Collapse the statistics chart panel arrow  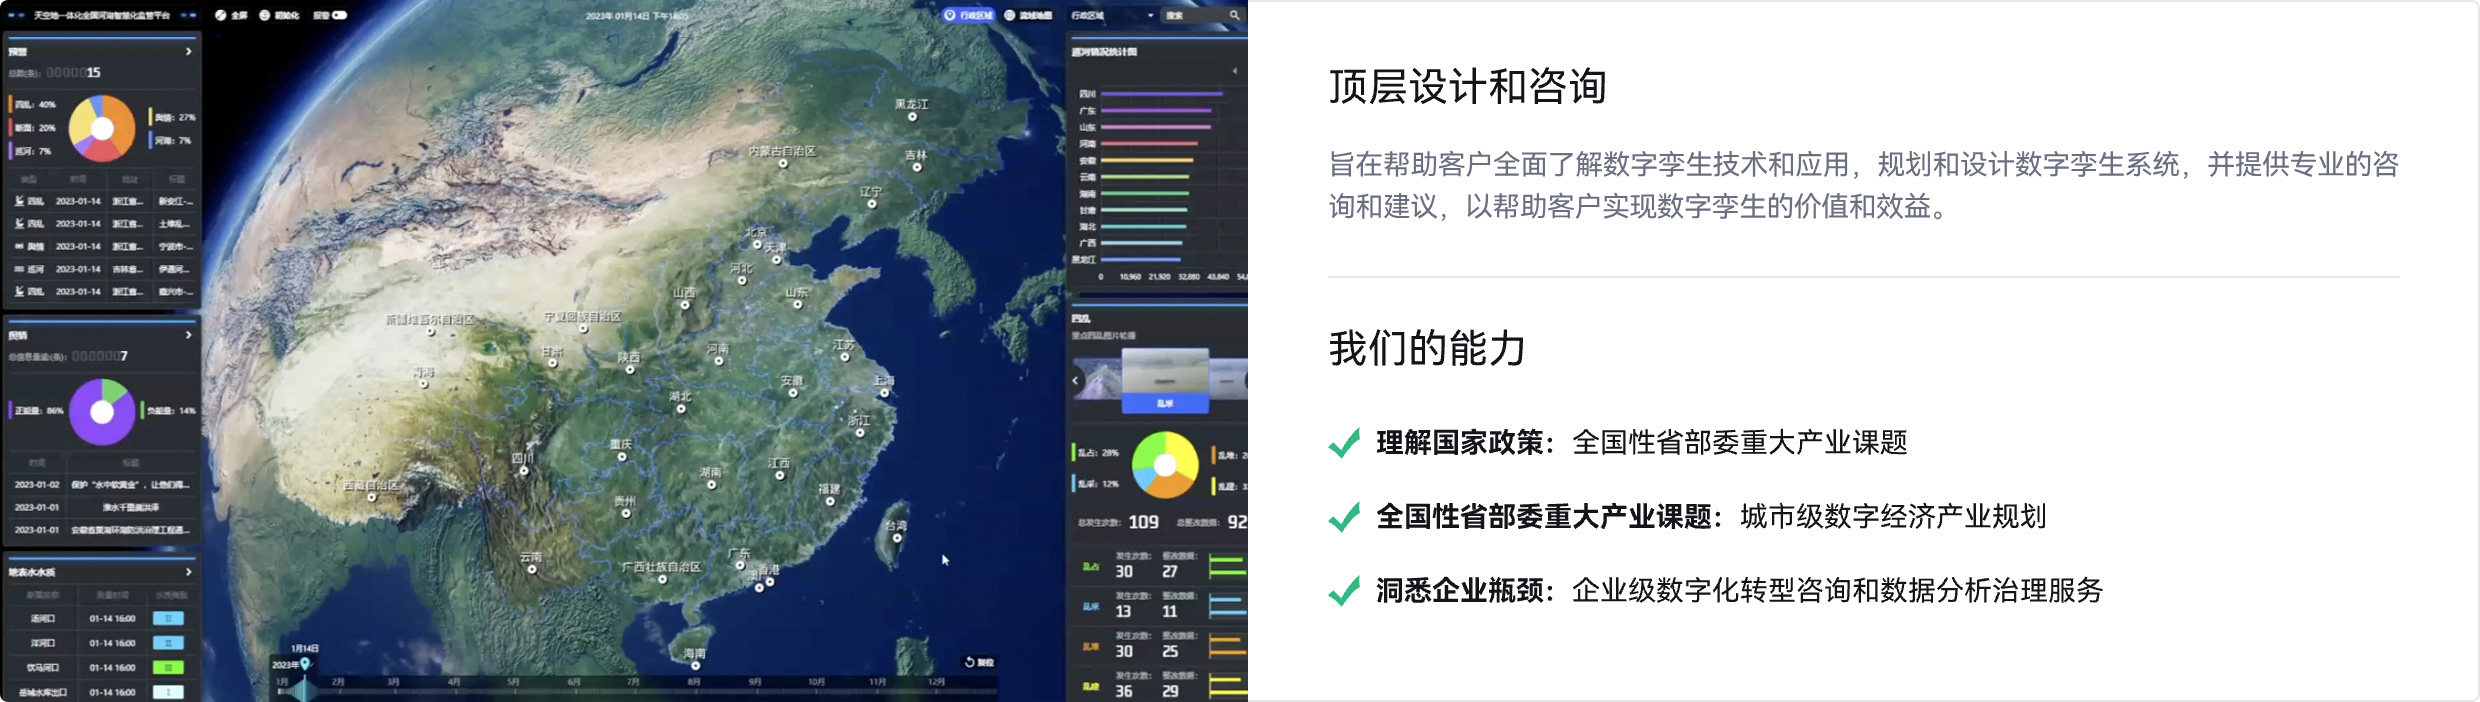[1234, 71]
